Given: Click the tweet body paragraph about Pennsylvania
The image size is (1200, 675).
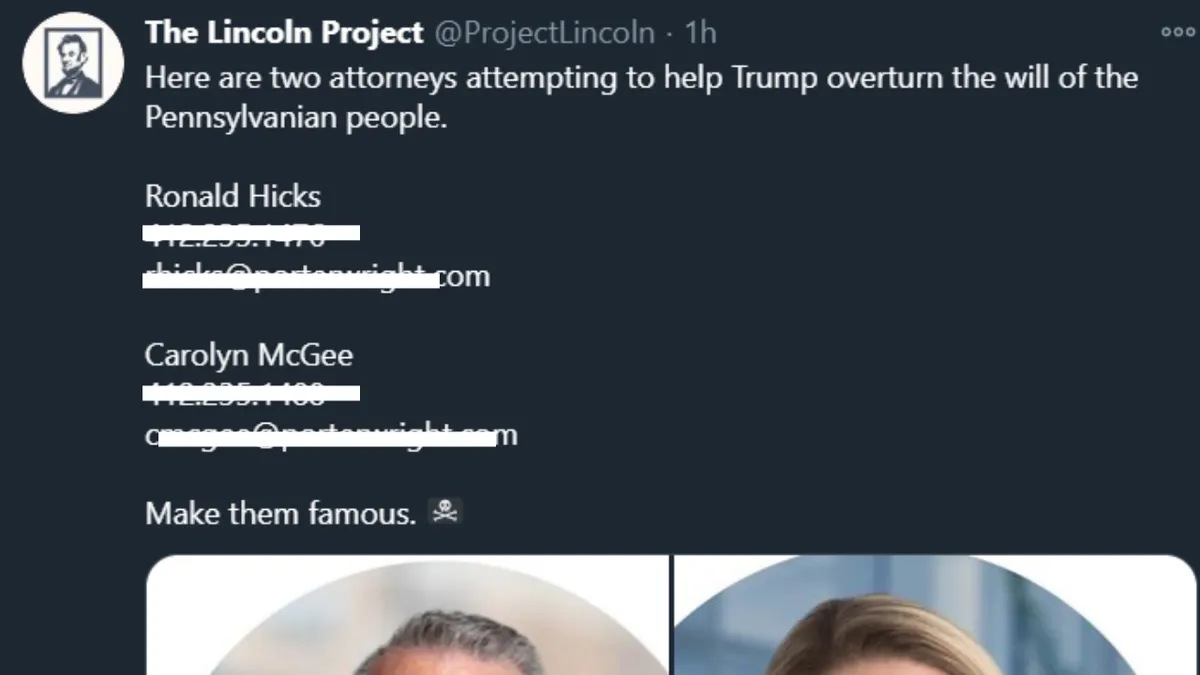Looking at the screenshot, I should (x=500, y=96).
